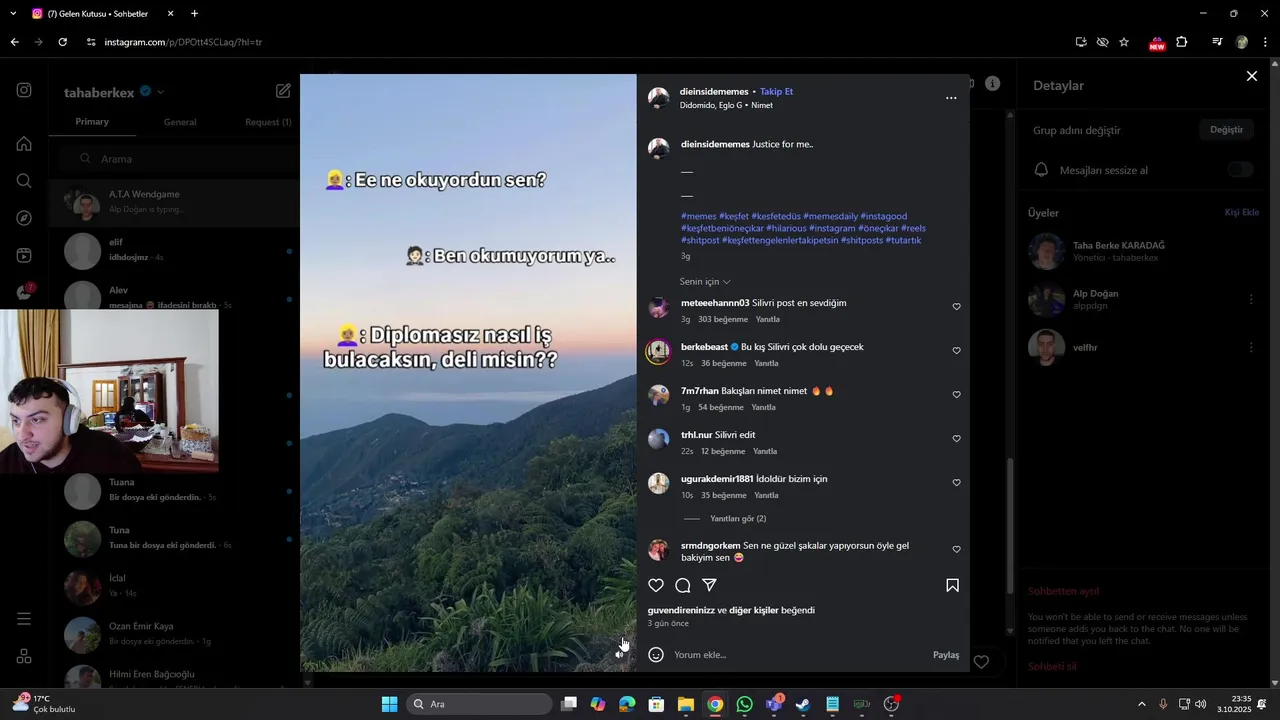
Task: Expand the tahaberkex account switcher
Action: click(x=160, y=92)
